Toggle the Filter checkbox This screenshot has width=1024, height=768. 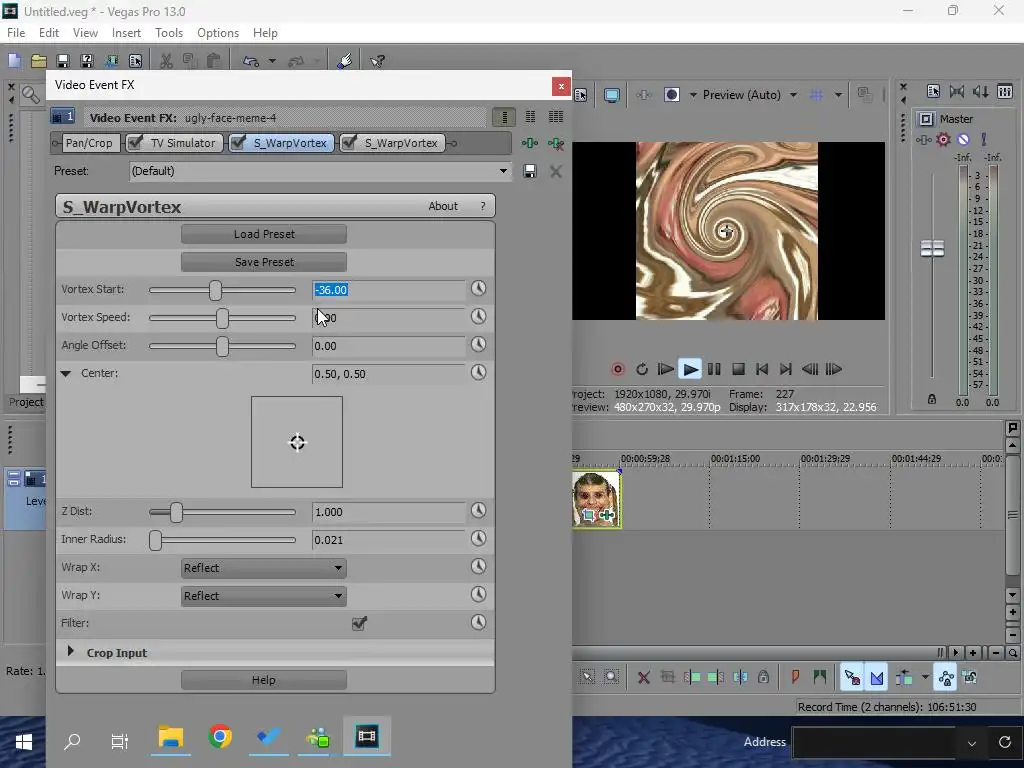[x=359, y=623]
